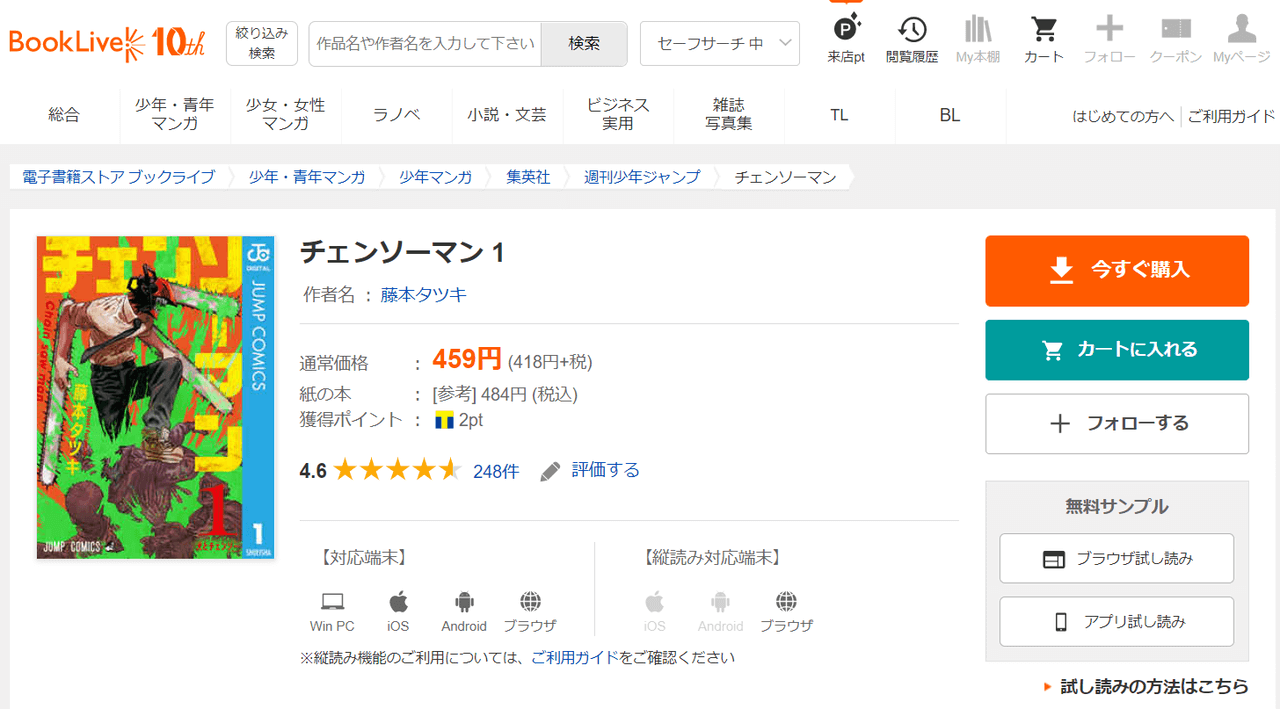The height and width of the screenshot is (709, 1280).
Task: Open the 絞り込み検索 filter options
Action: click(262, 44)
